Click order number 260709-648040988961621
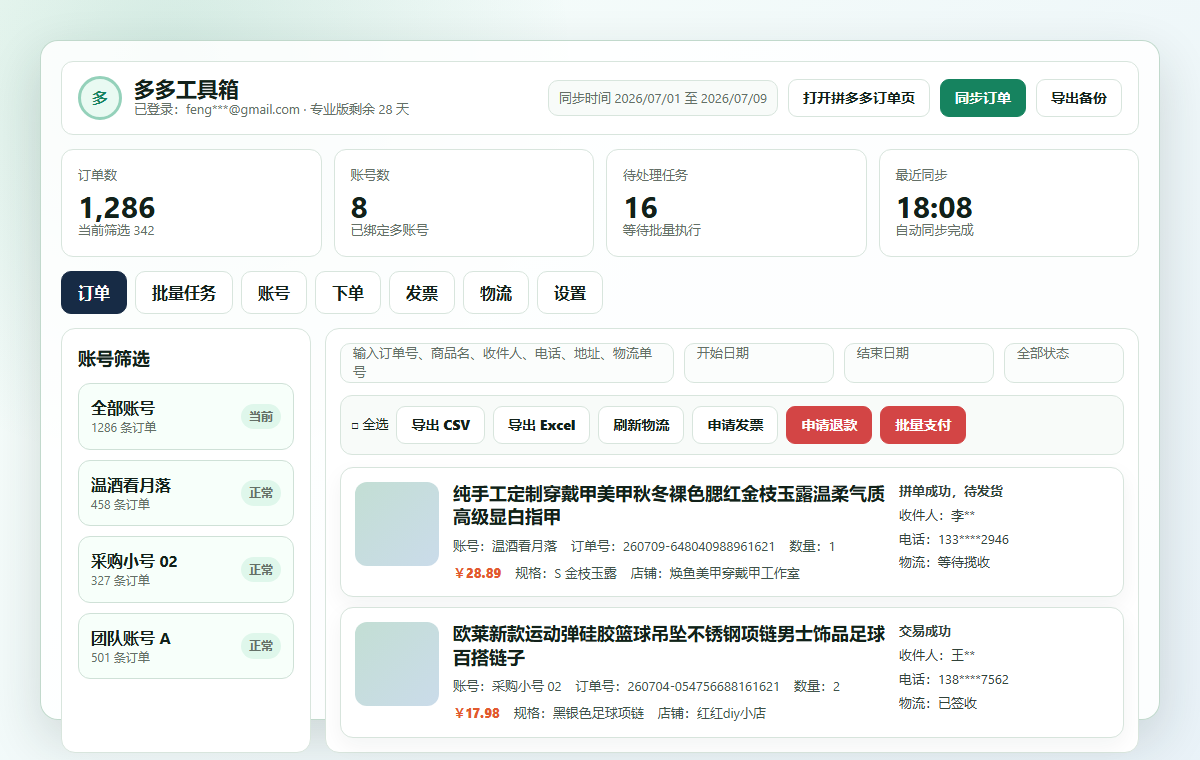The image size is (1200, 760). (x=699, y=547)
